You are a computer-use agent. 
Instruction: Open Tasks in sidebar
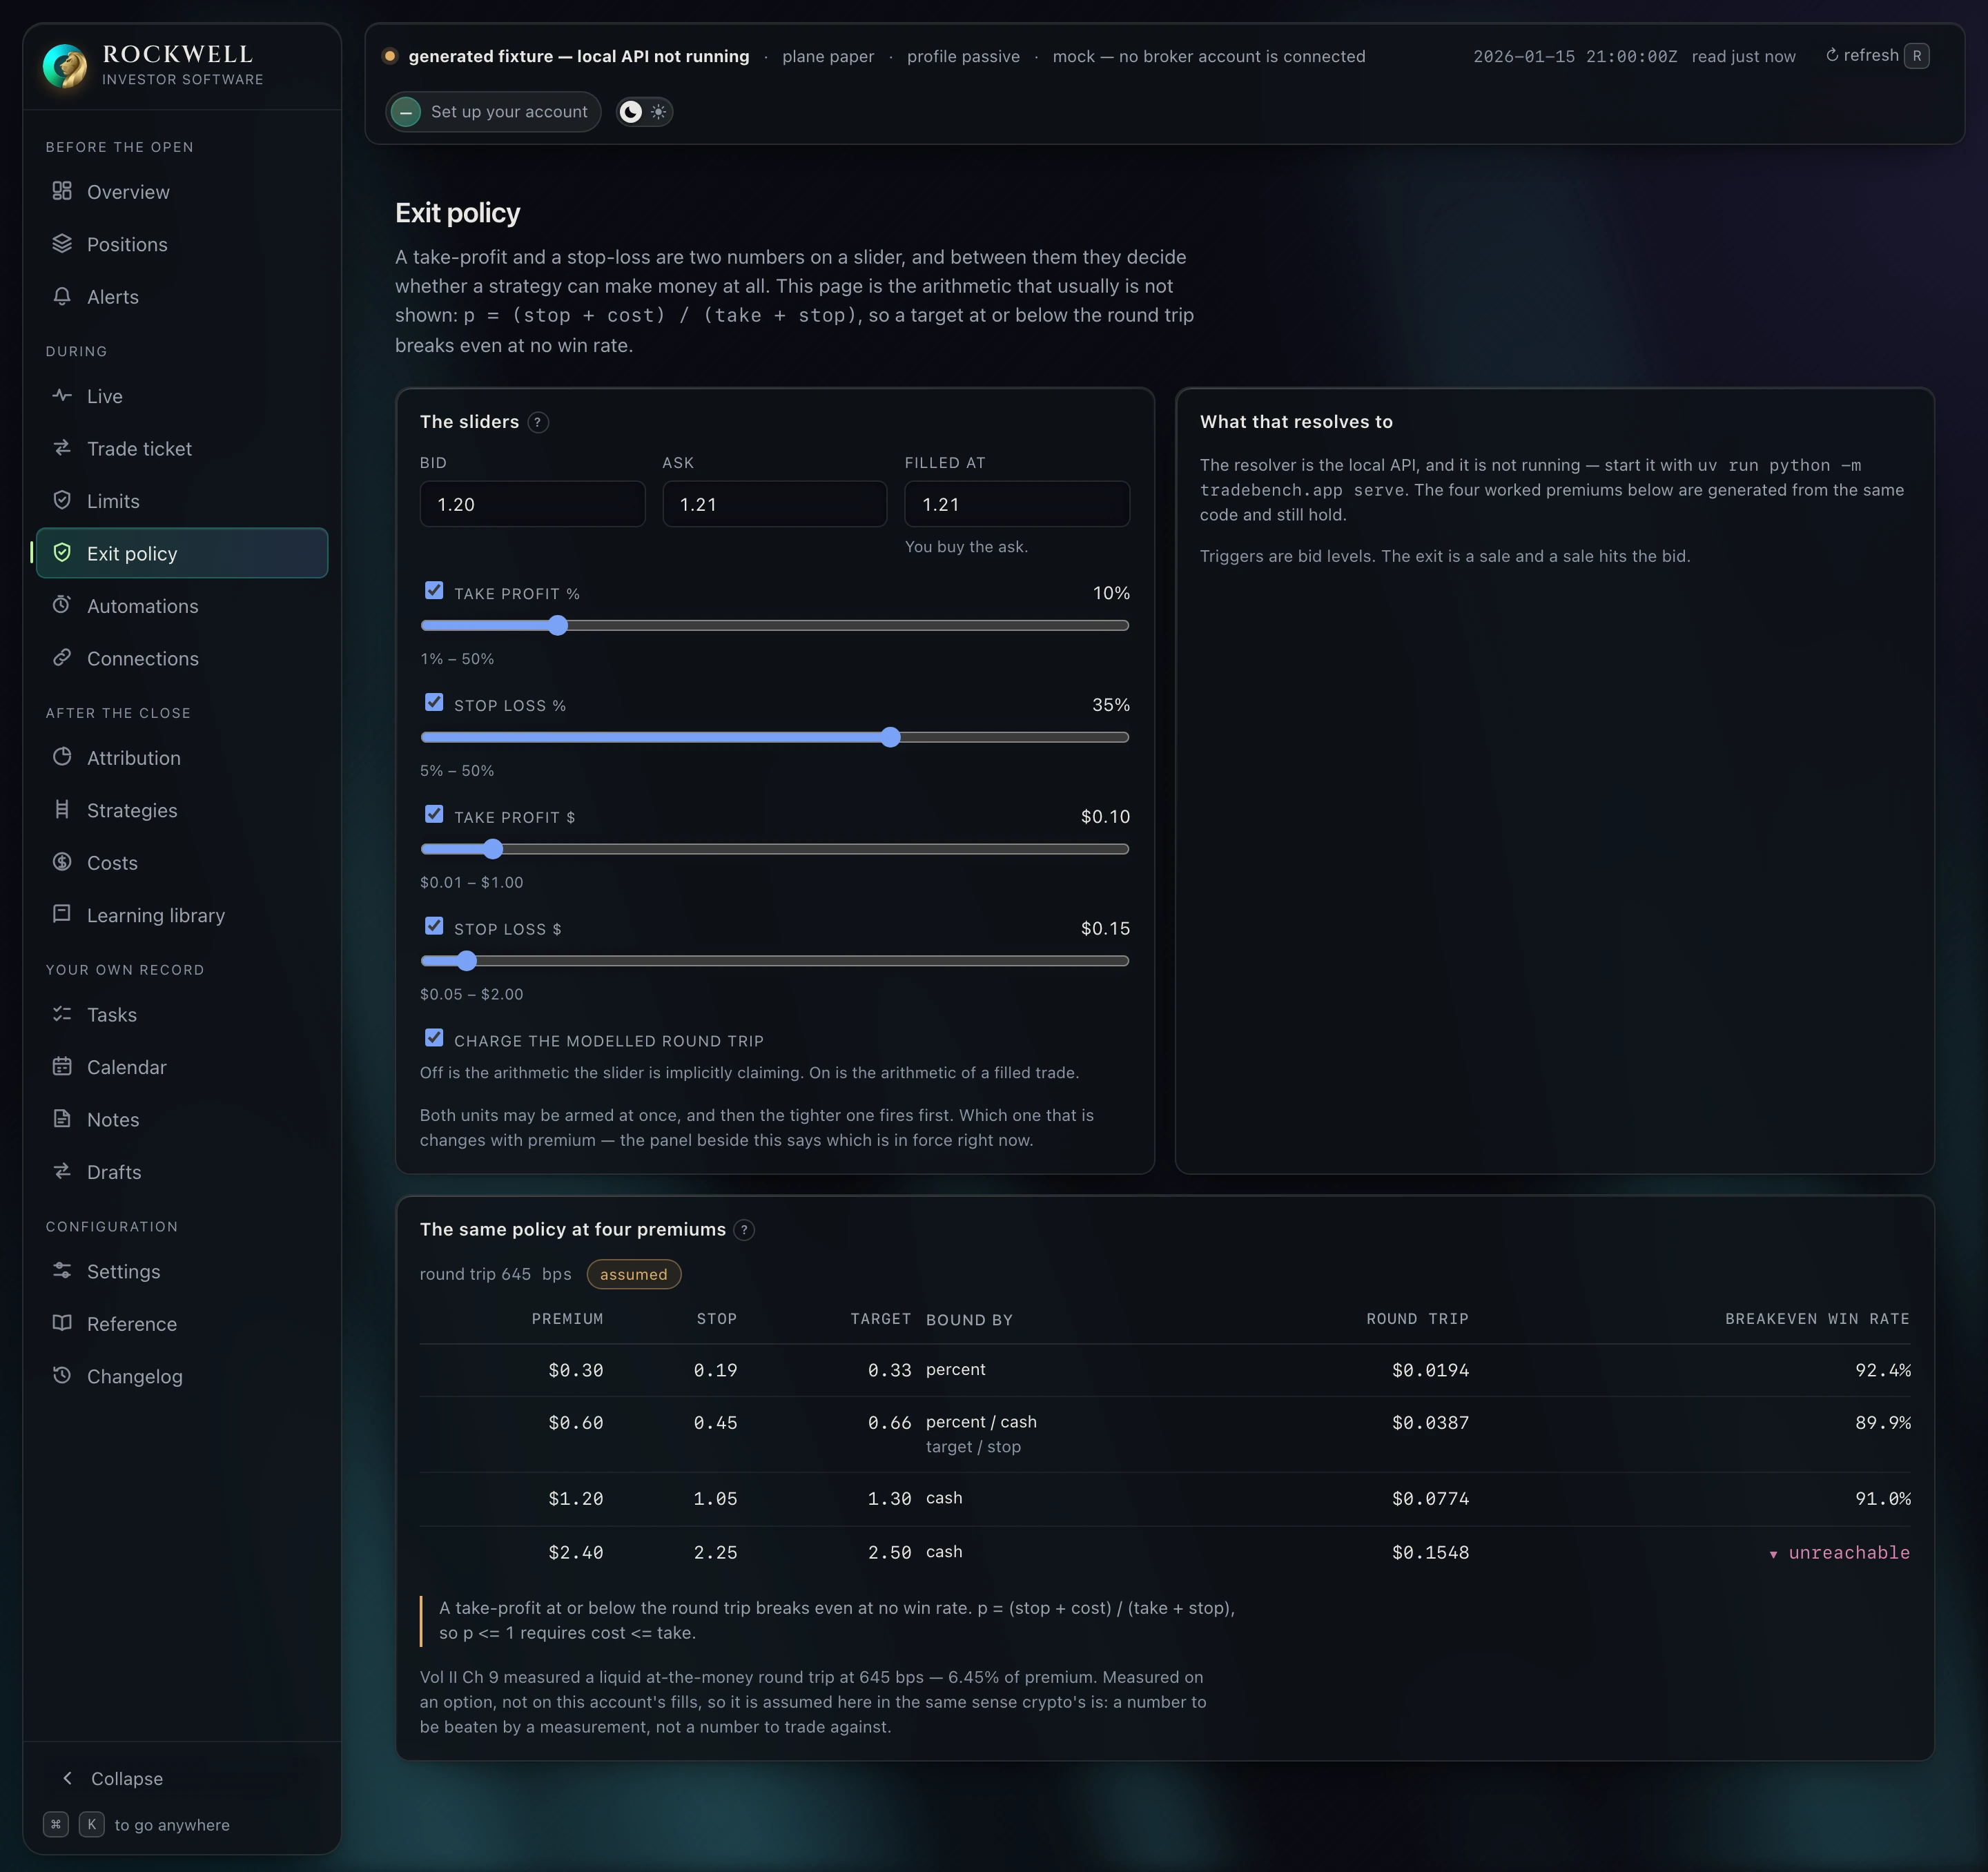(182, 1015)
